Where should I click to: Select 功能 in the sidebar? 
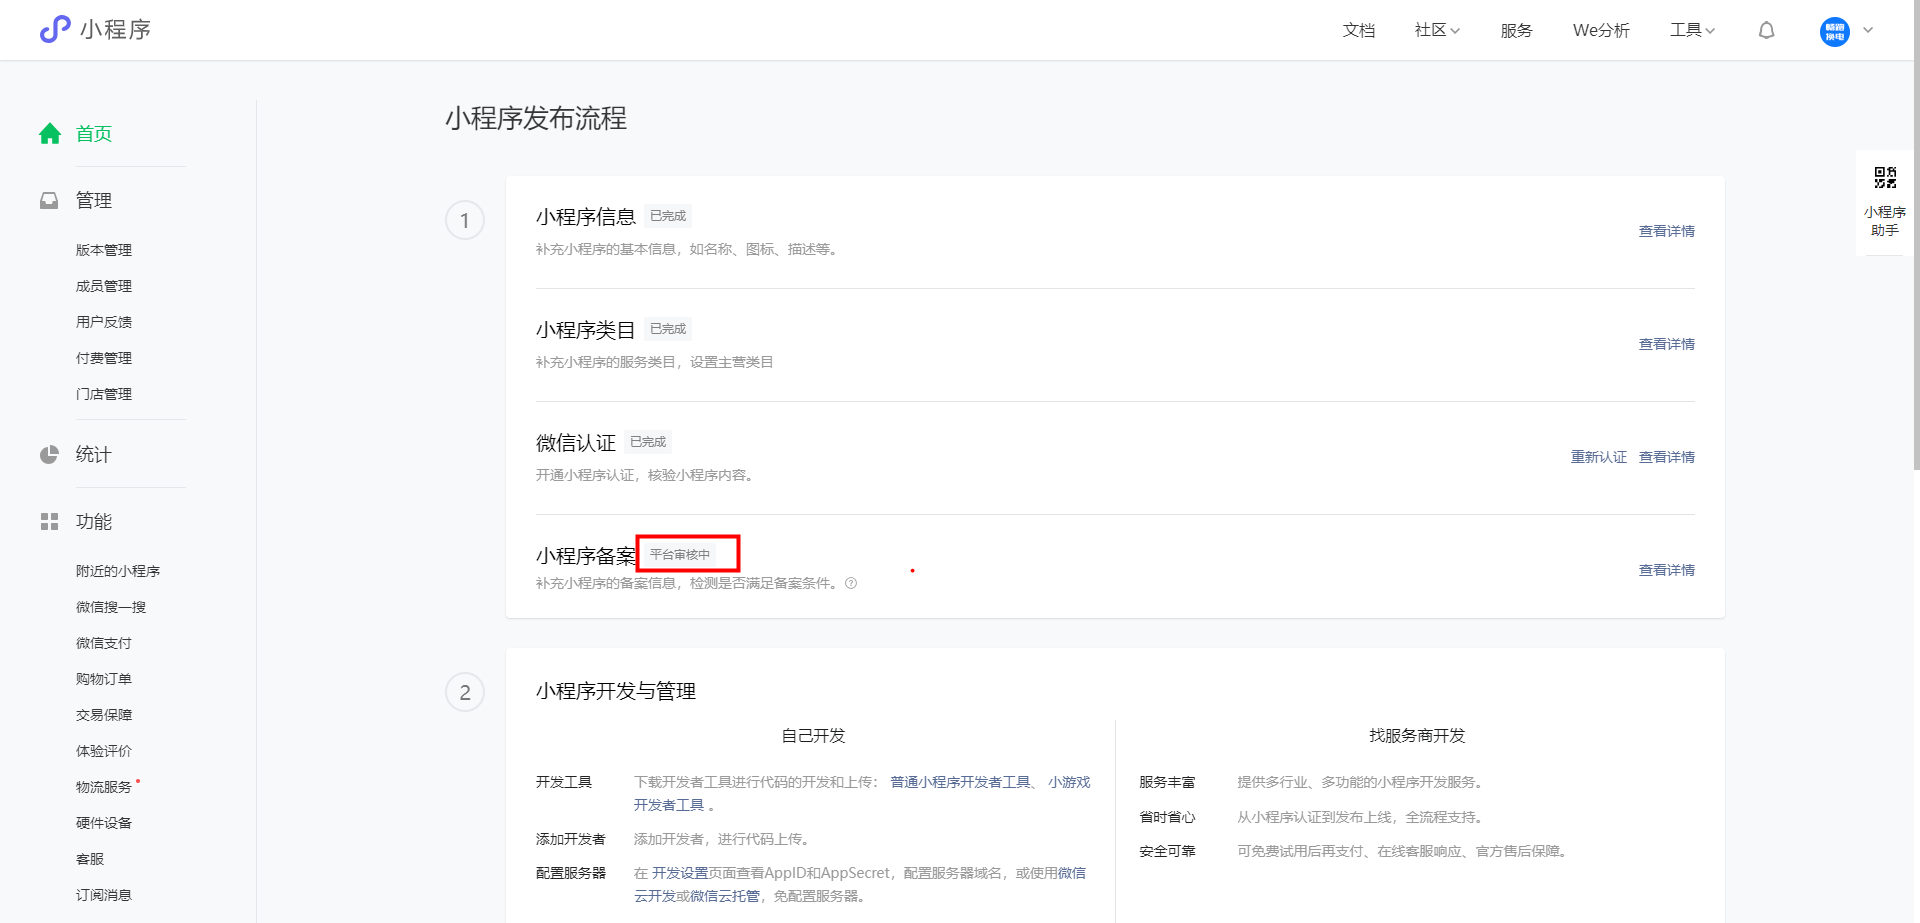point(94,522)
